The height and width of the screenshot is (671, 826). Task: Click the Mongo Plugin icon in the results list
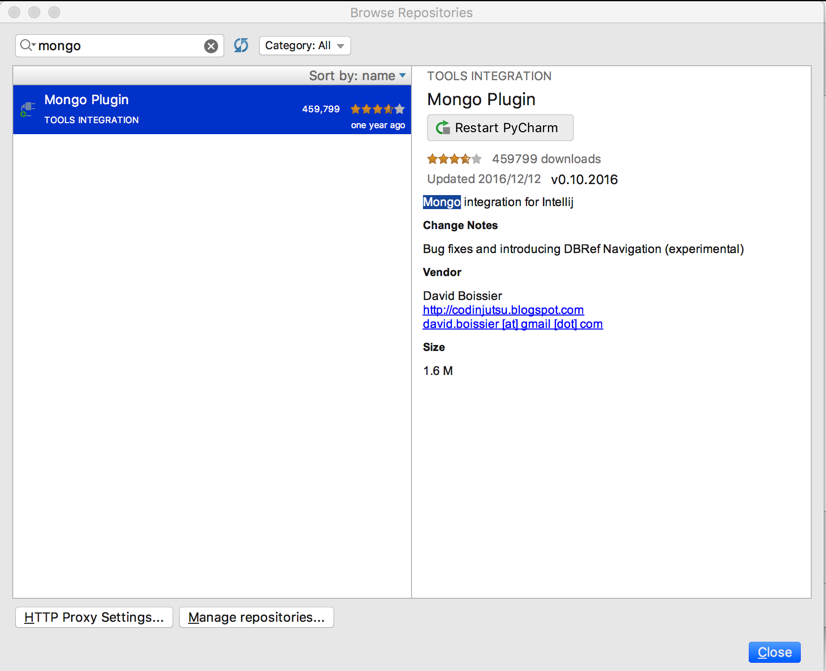point(27,109)
